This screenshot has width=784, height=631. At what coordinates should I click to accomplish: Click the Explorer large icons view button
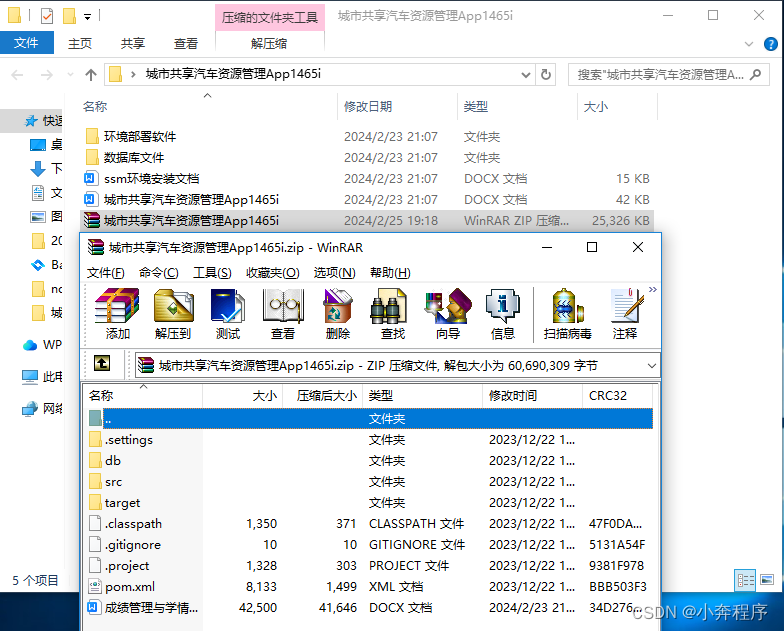[x=767, y=580]
